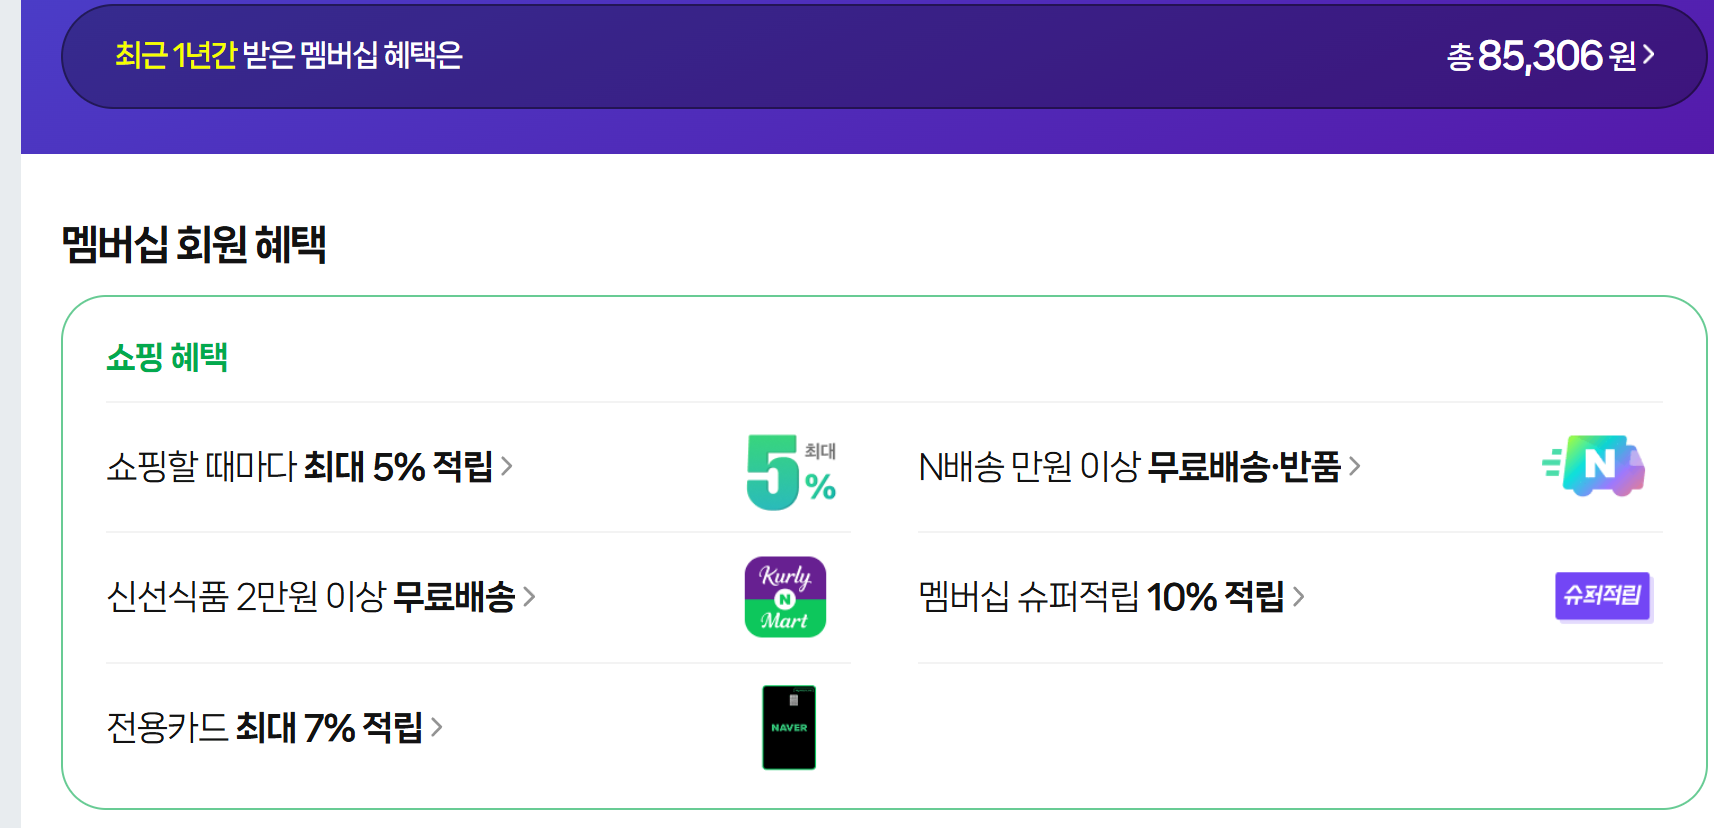Screen dimensions: 1714x828
Task: Click chevron after 신선식품 무료배송
Action: pos(530,597)
